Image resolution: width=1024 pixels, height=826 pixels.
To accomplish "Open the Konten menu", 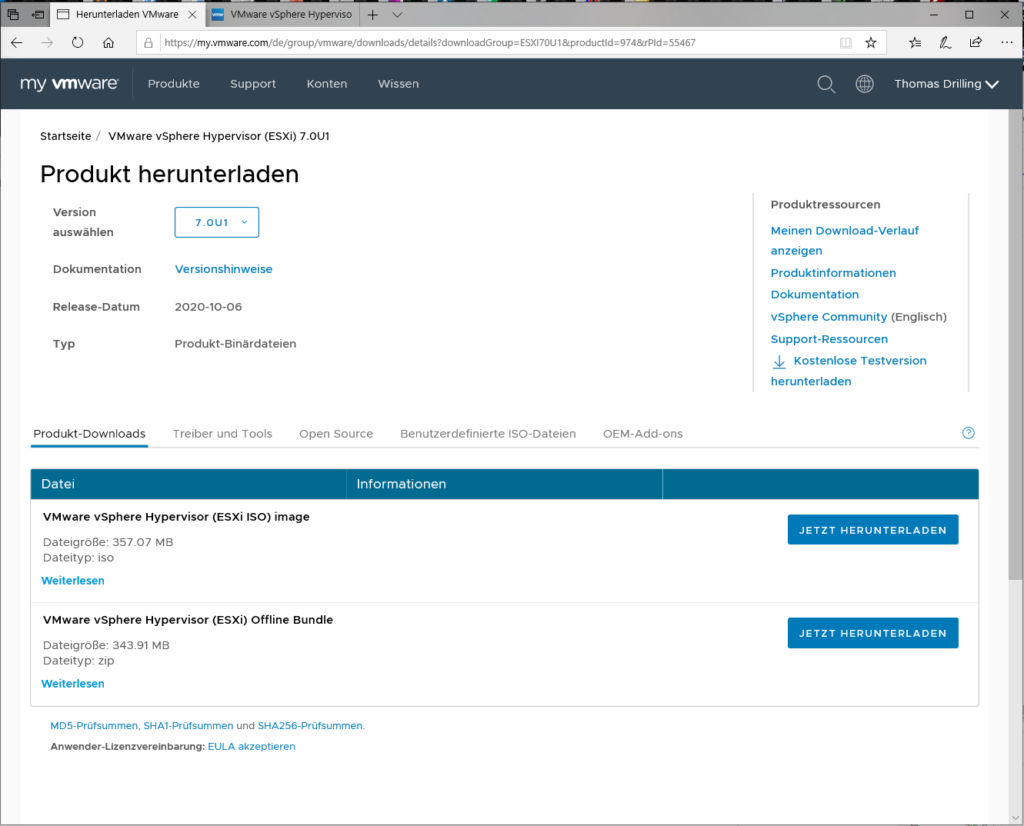I will 327,84.
